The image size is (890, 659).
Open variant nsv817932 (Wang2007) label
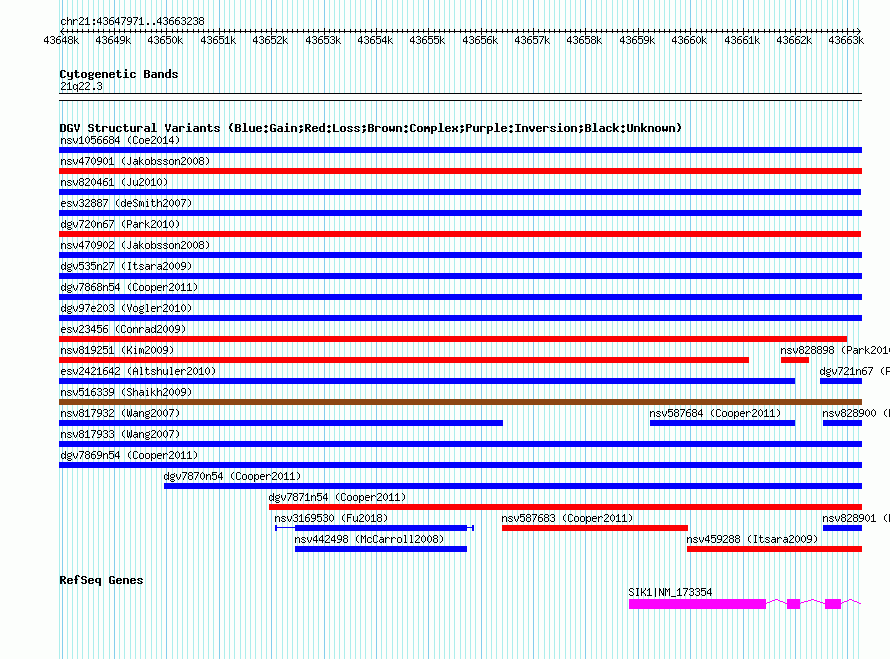pos(120,413)
